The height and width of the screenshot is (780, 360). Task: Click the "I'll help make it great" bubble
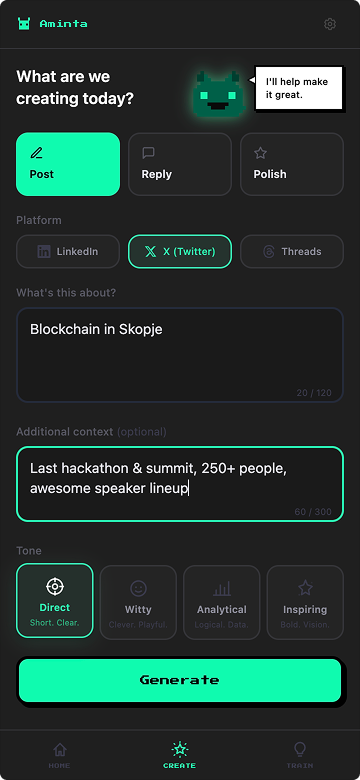(299, 88)
